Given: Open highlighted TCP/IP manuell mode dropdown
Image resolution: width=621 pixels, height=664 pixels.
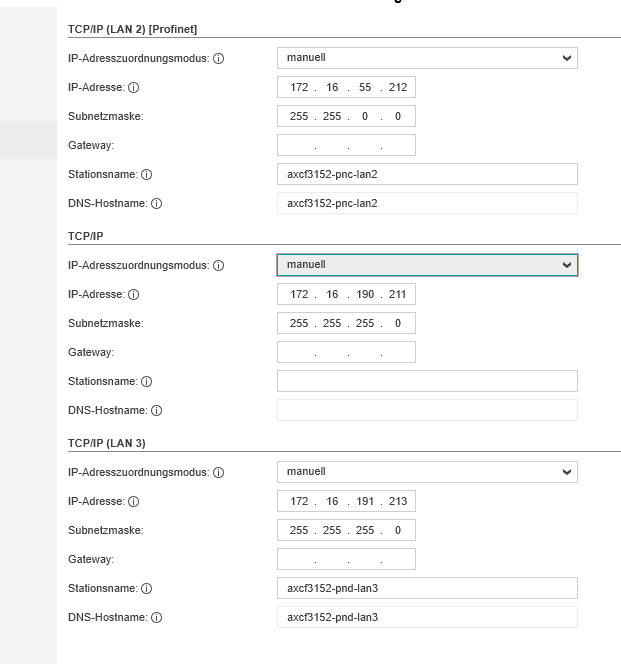Looking at the screenshot, I should (427, 265).
